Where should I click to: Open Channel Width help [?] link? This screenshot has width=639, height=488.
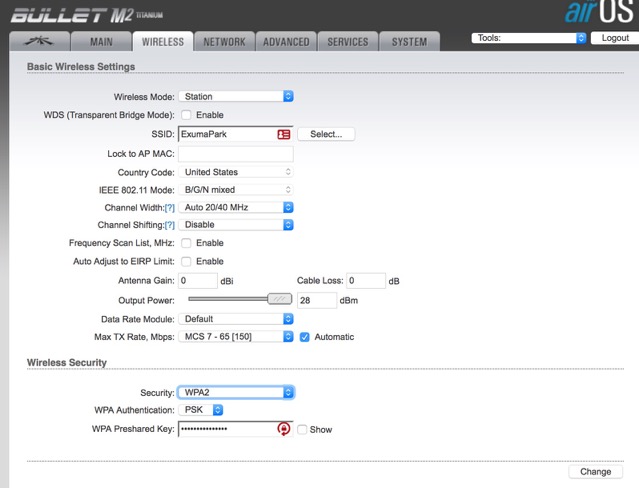[169, 207]
